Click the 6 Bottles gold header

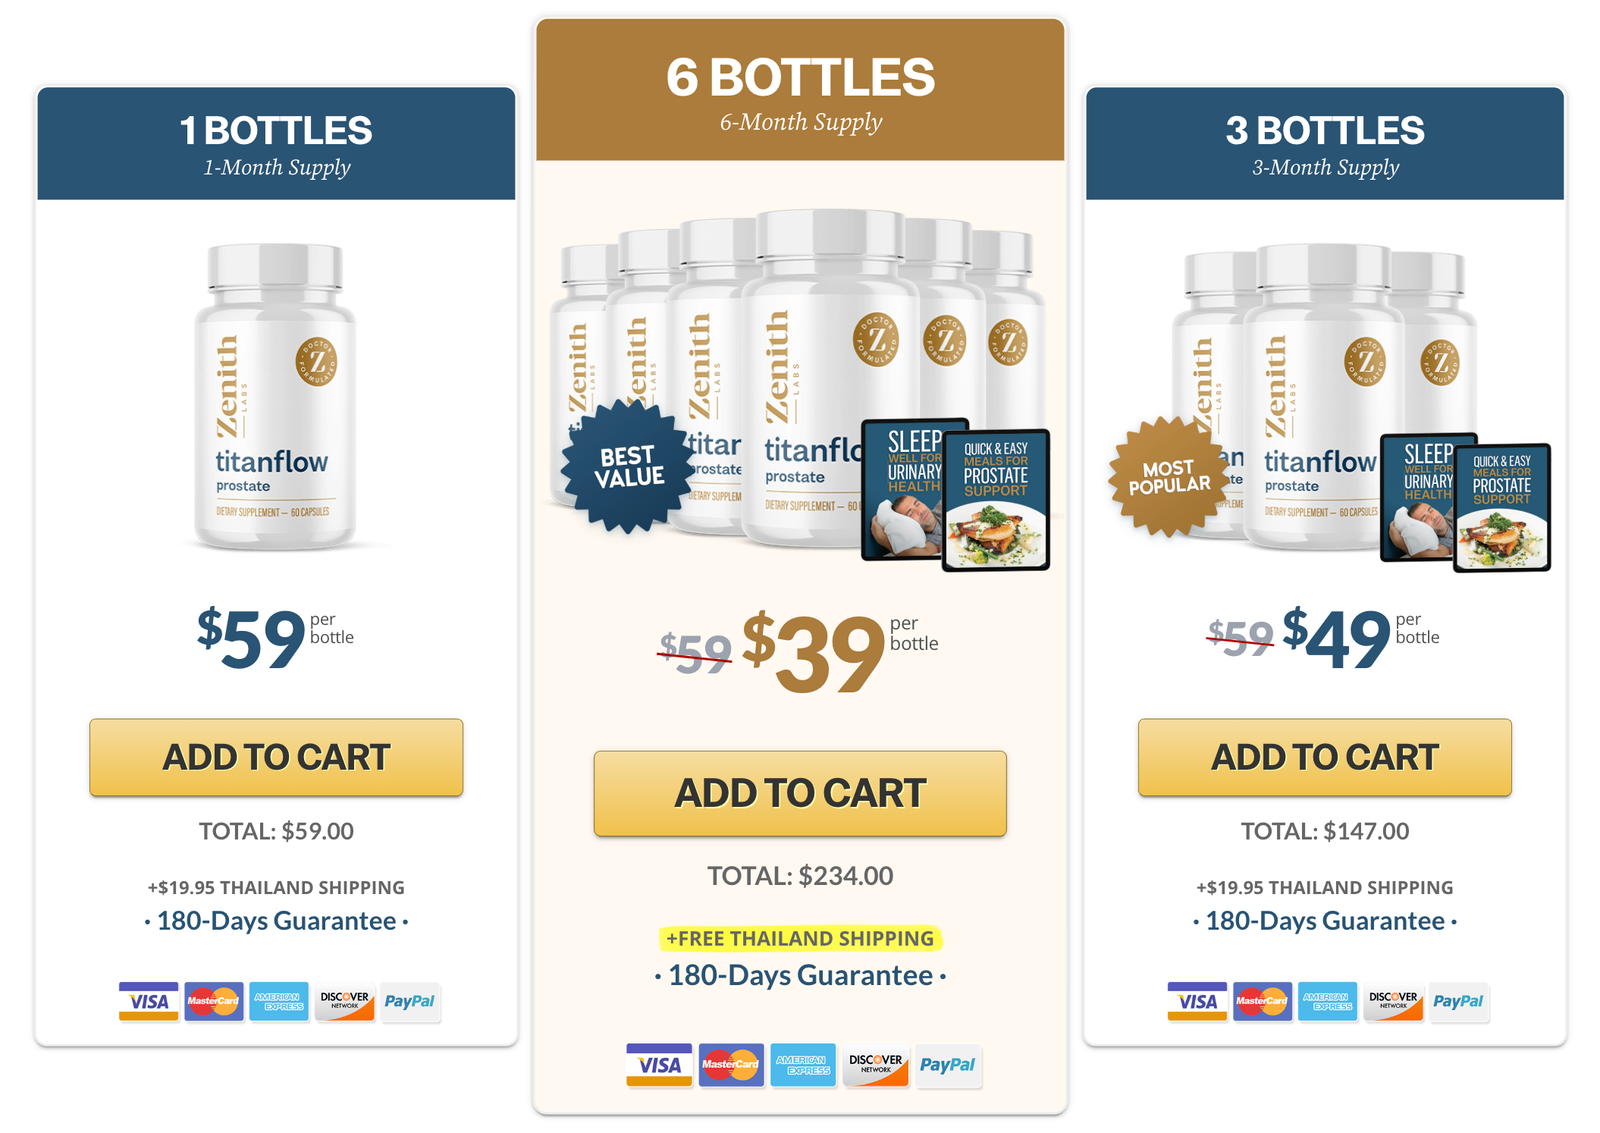pos(800,90)
